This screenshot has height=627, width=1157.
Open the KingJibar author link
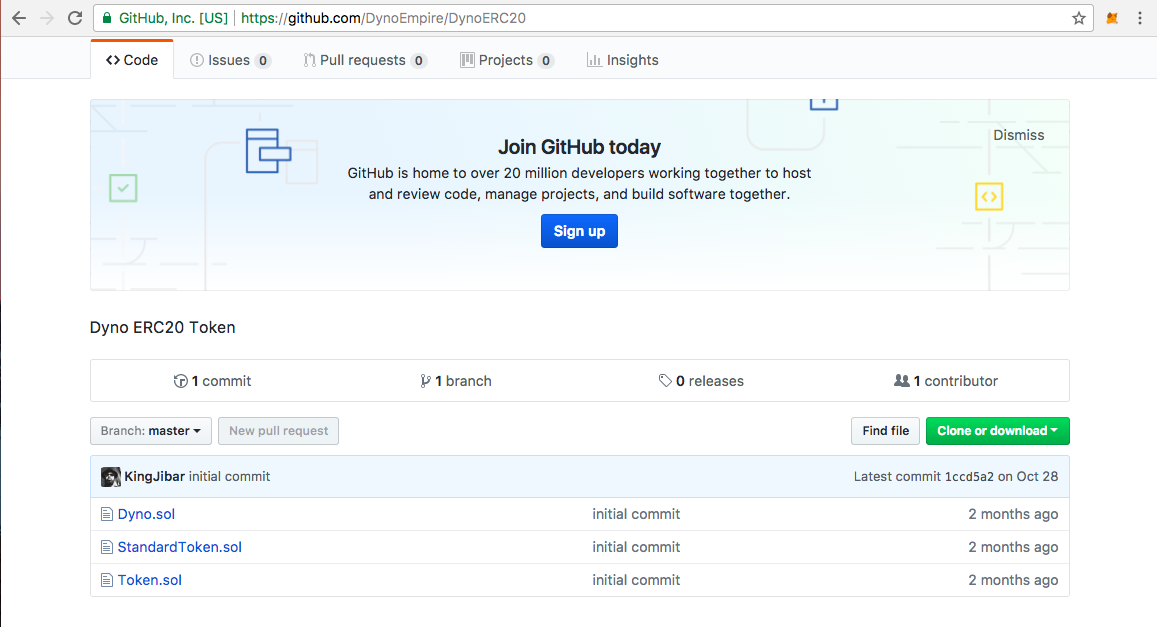pyautogui.click(x=154, y=477)
